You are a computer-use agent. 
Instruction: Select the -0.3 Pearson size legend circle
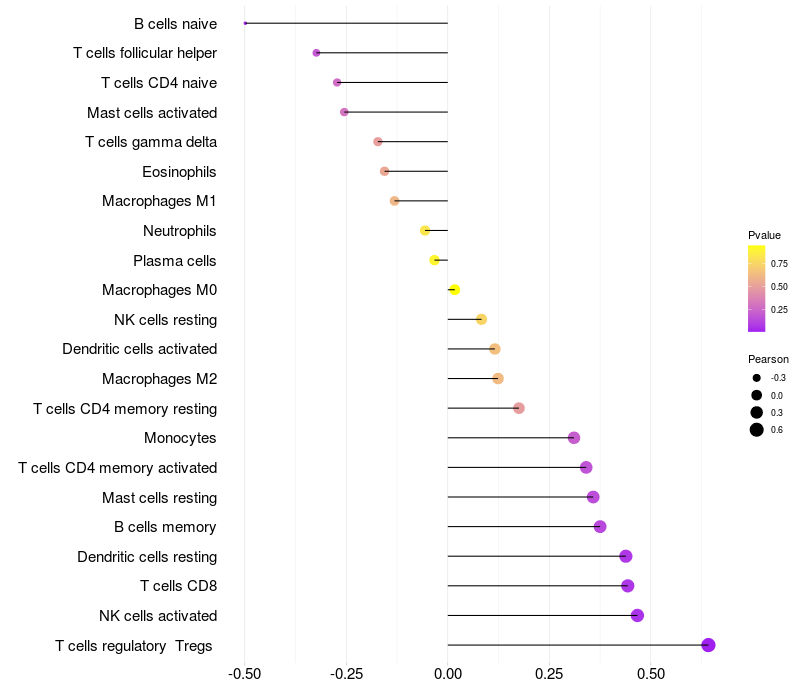point(756,378)
